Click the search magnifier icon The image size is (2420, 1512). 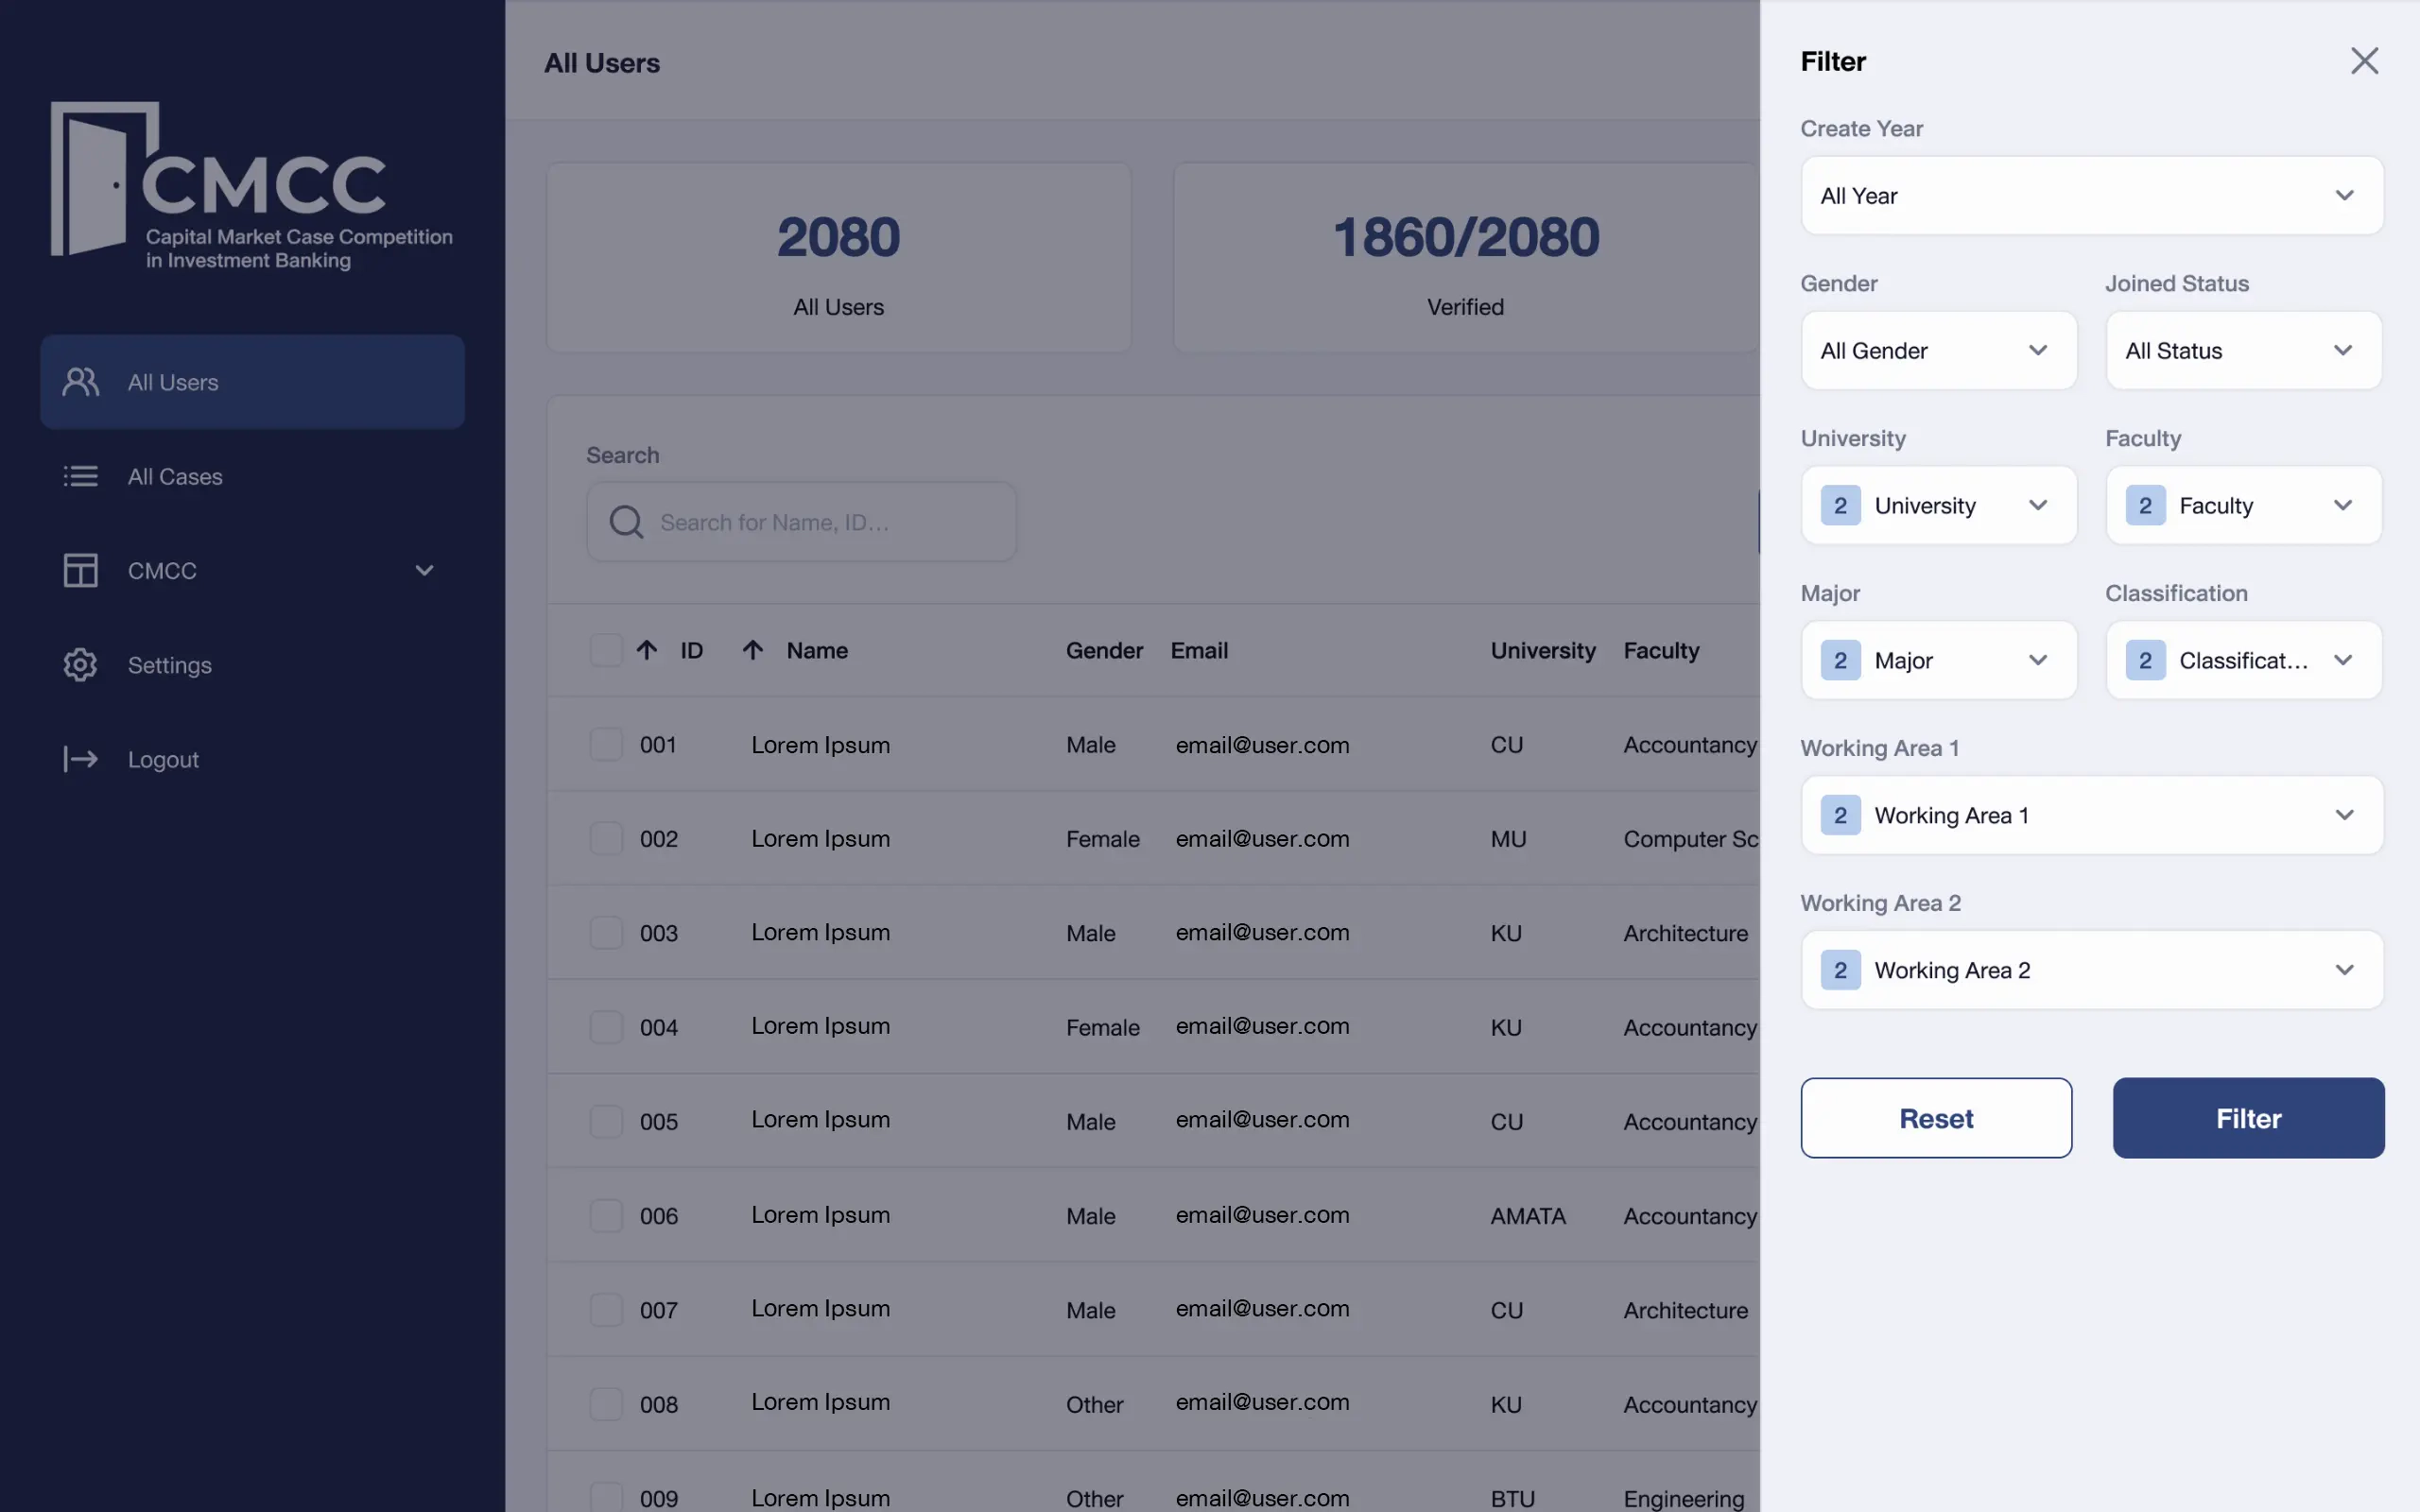pos(626,522)
